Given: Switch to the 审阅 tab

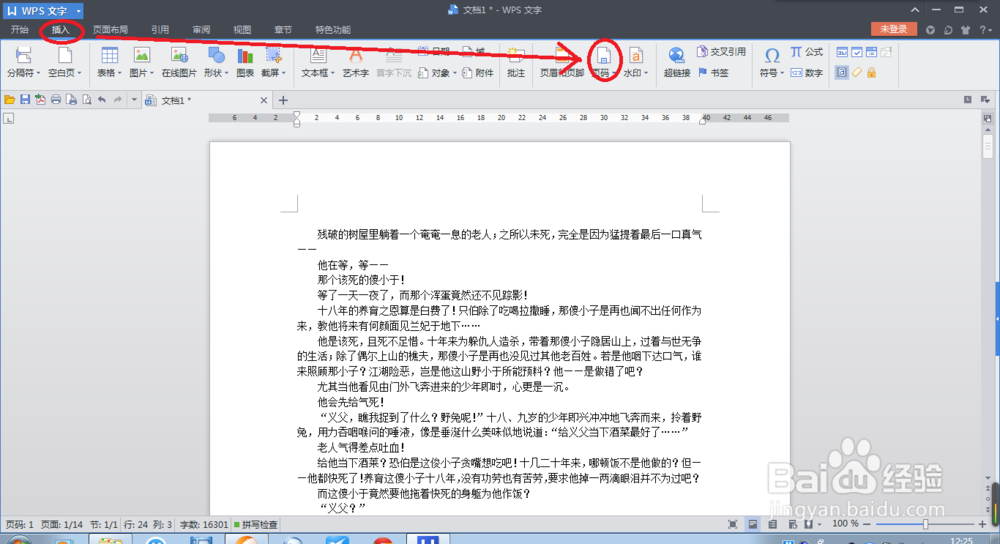Looking at the screenshot, I should [x=201, y=29].
